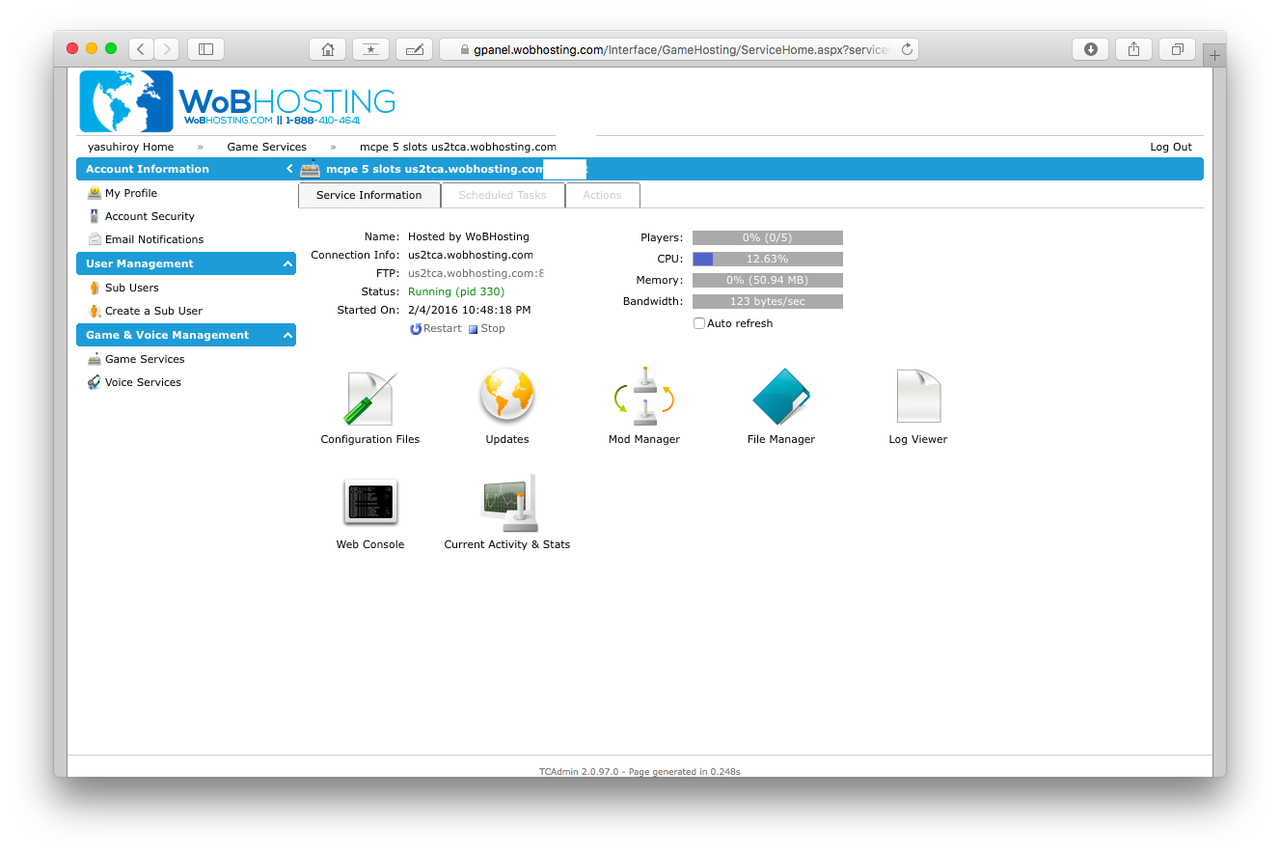Click the Bandwidth usage bar

pos(768,301)
